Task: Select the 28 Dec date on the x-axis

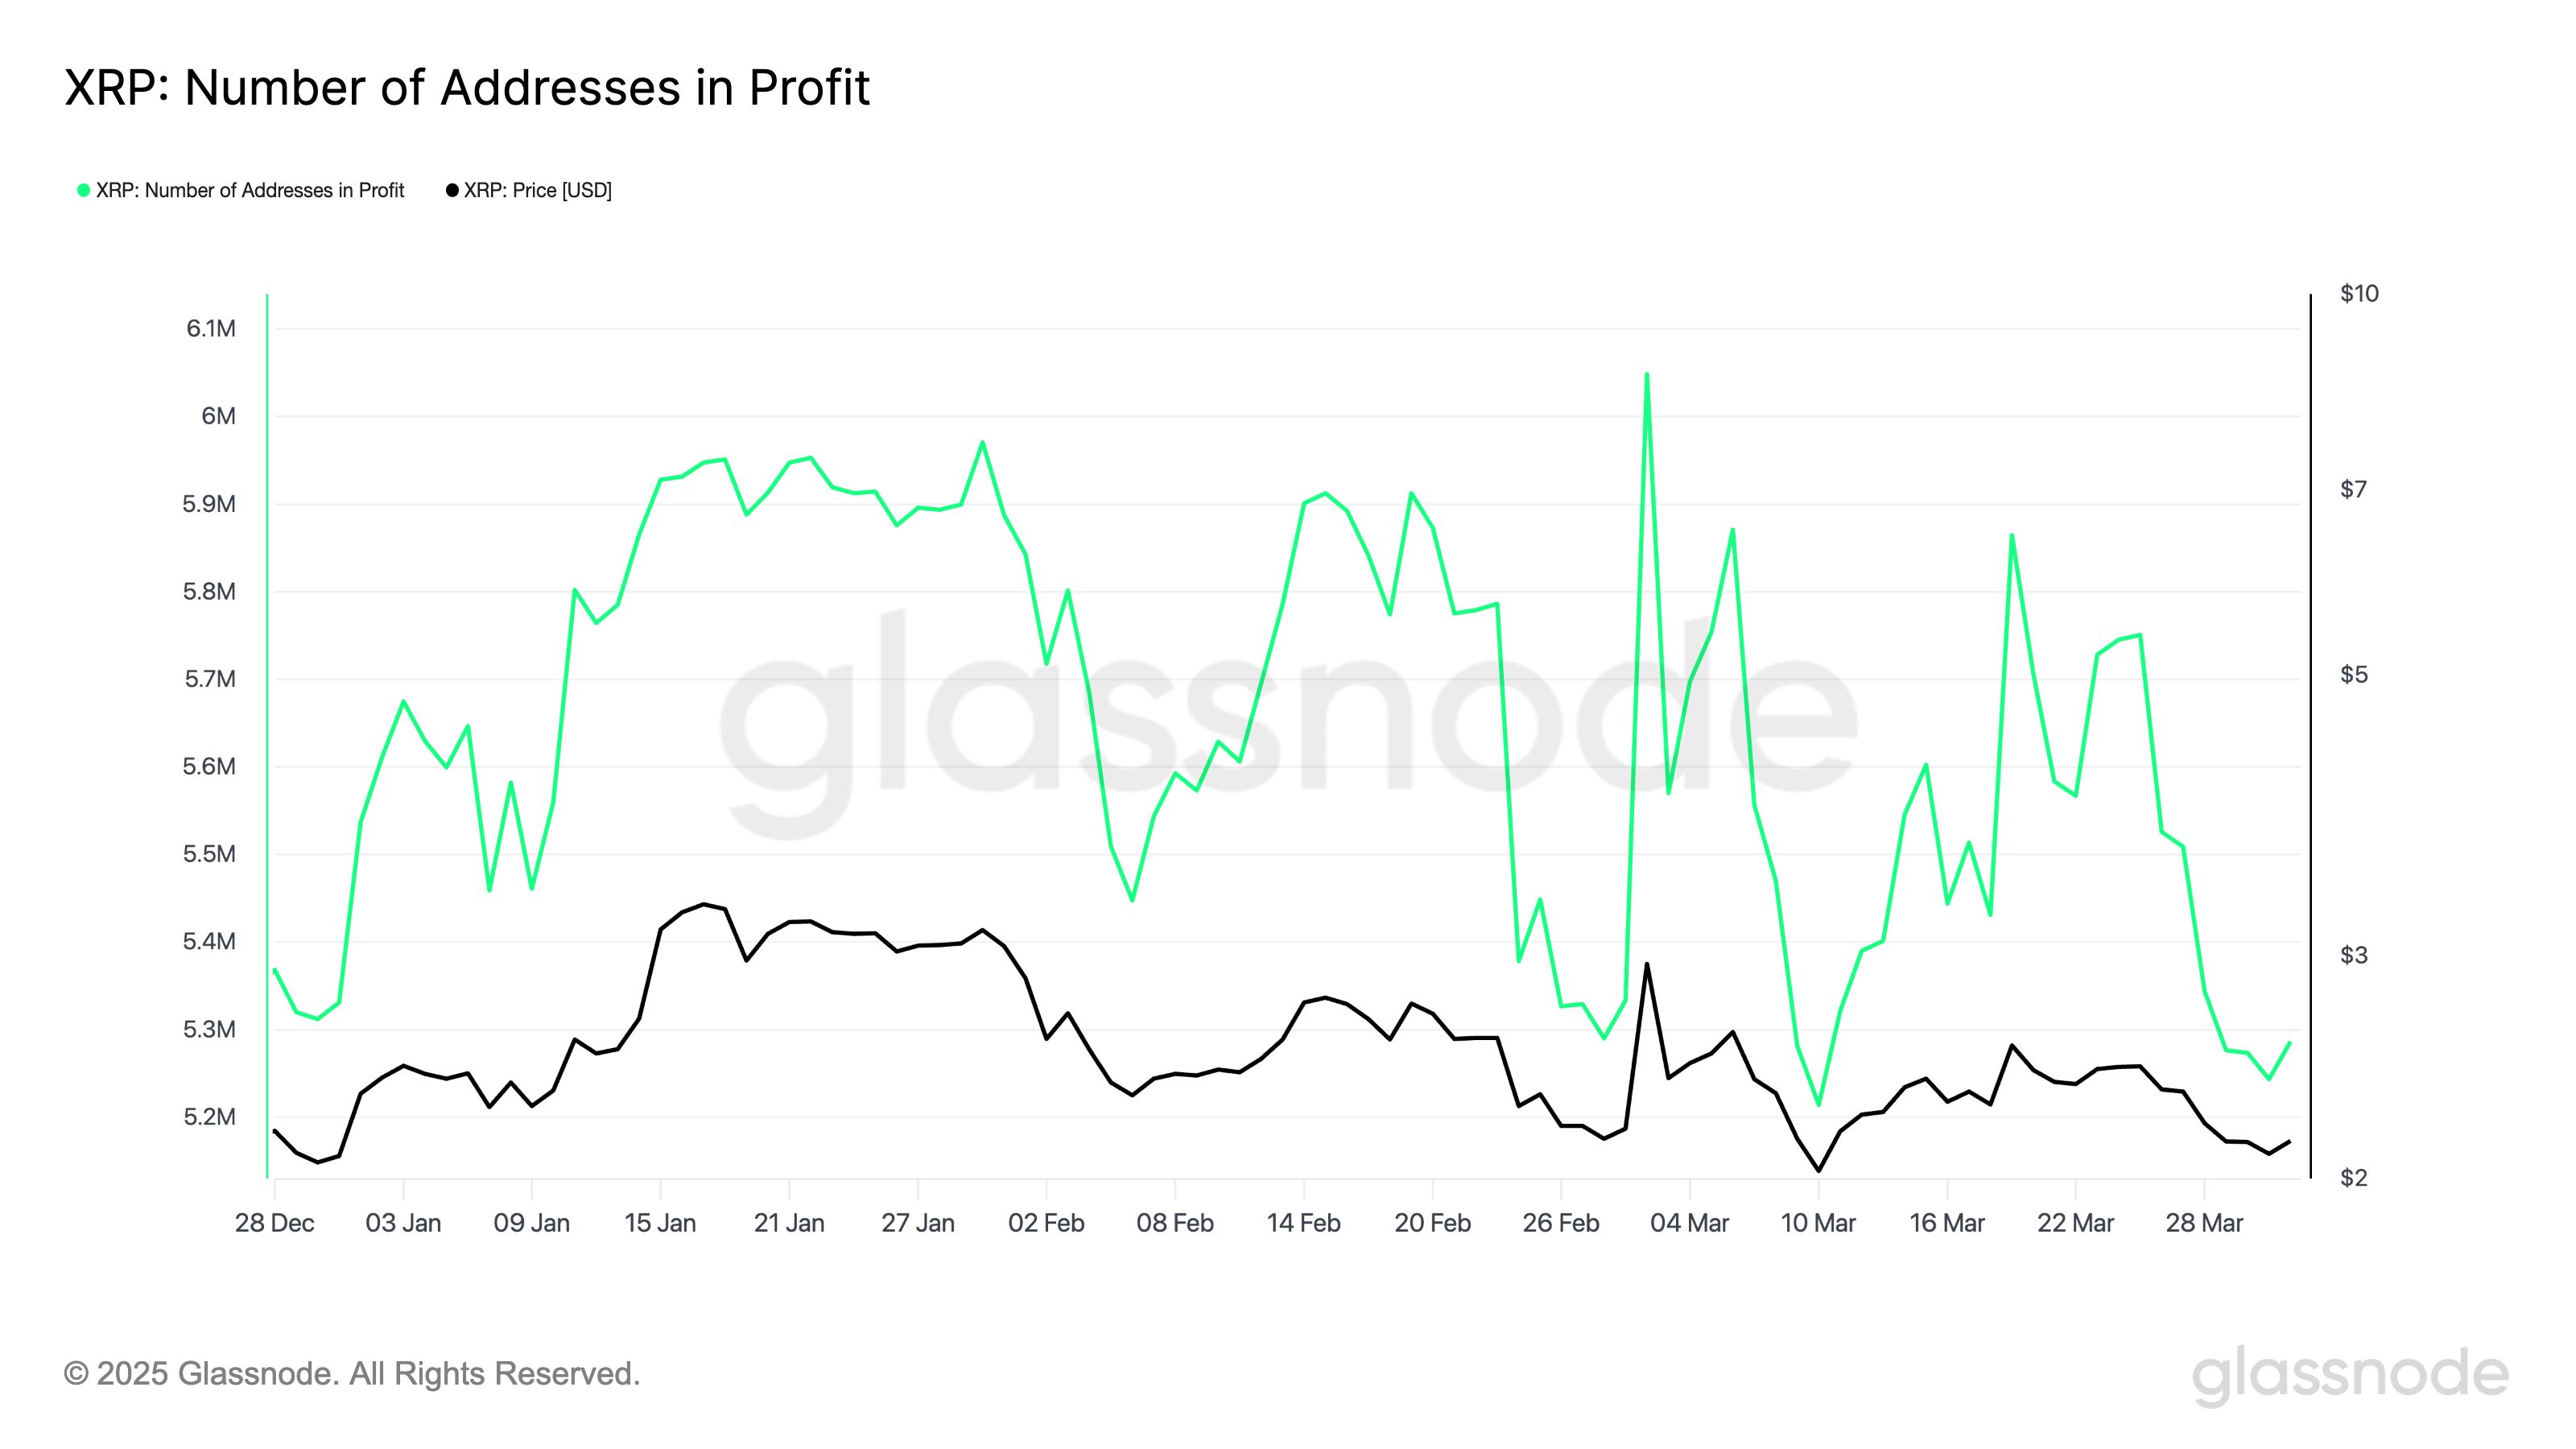Action: coord(274,1223)
